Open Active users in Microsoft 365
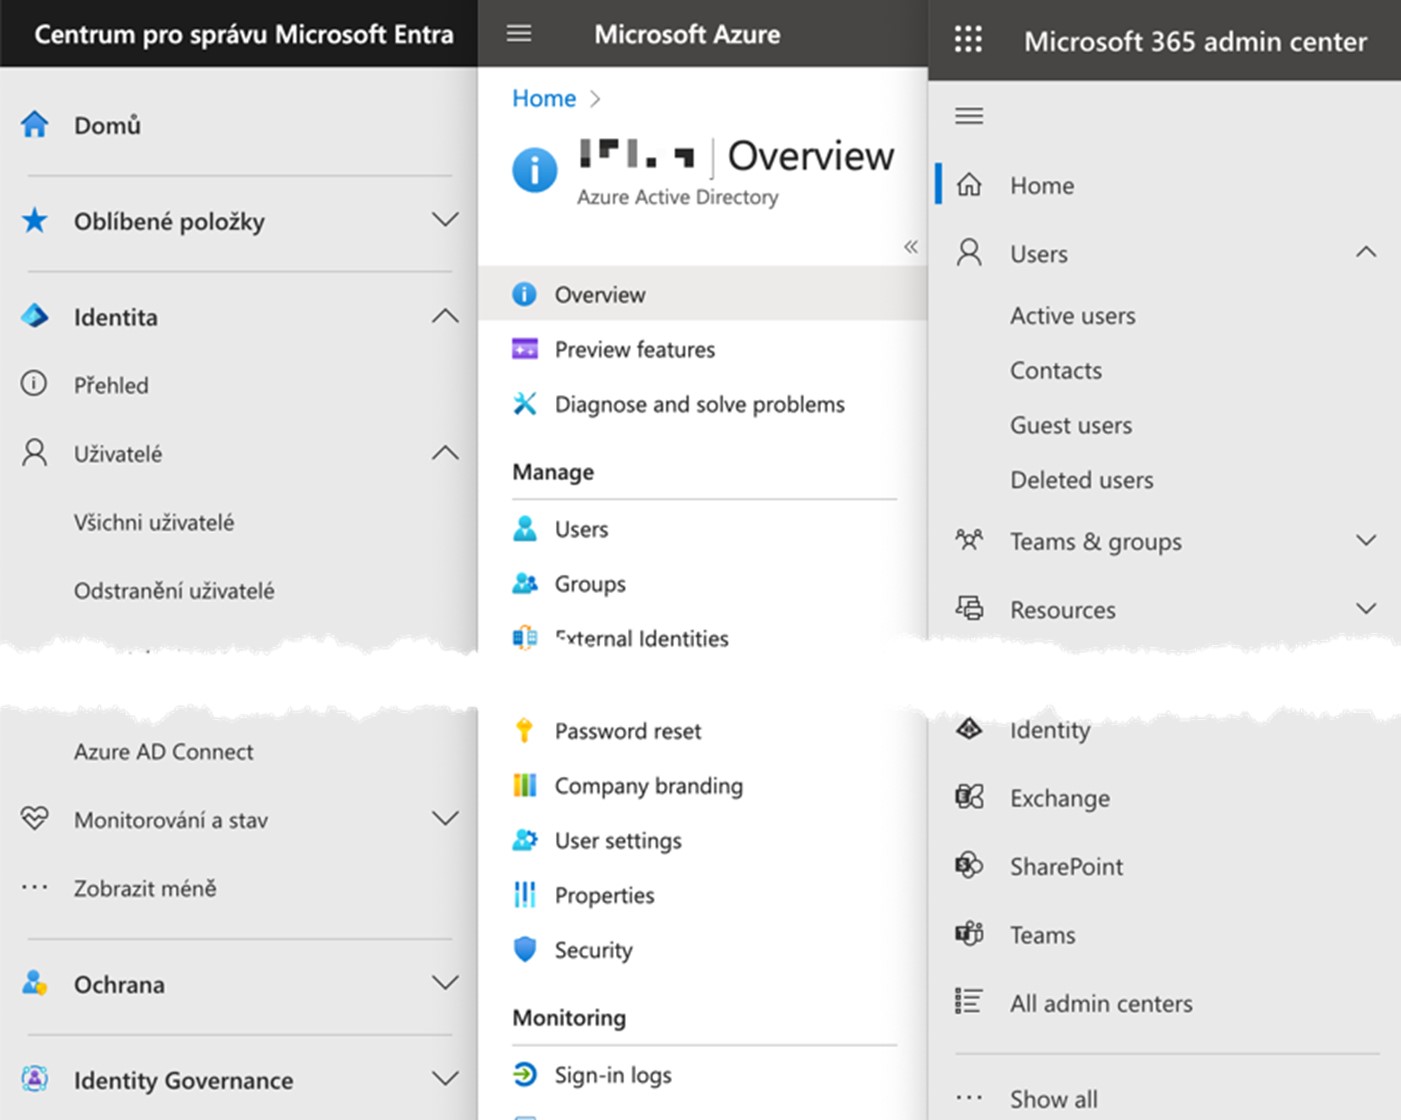This screenshot has height=1120, width=1401. (1073, 315)
